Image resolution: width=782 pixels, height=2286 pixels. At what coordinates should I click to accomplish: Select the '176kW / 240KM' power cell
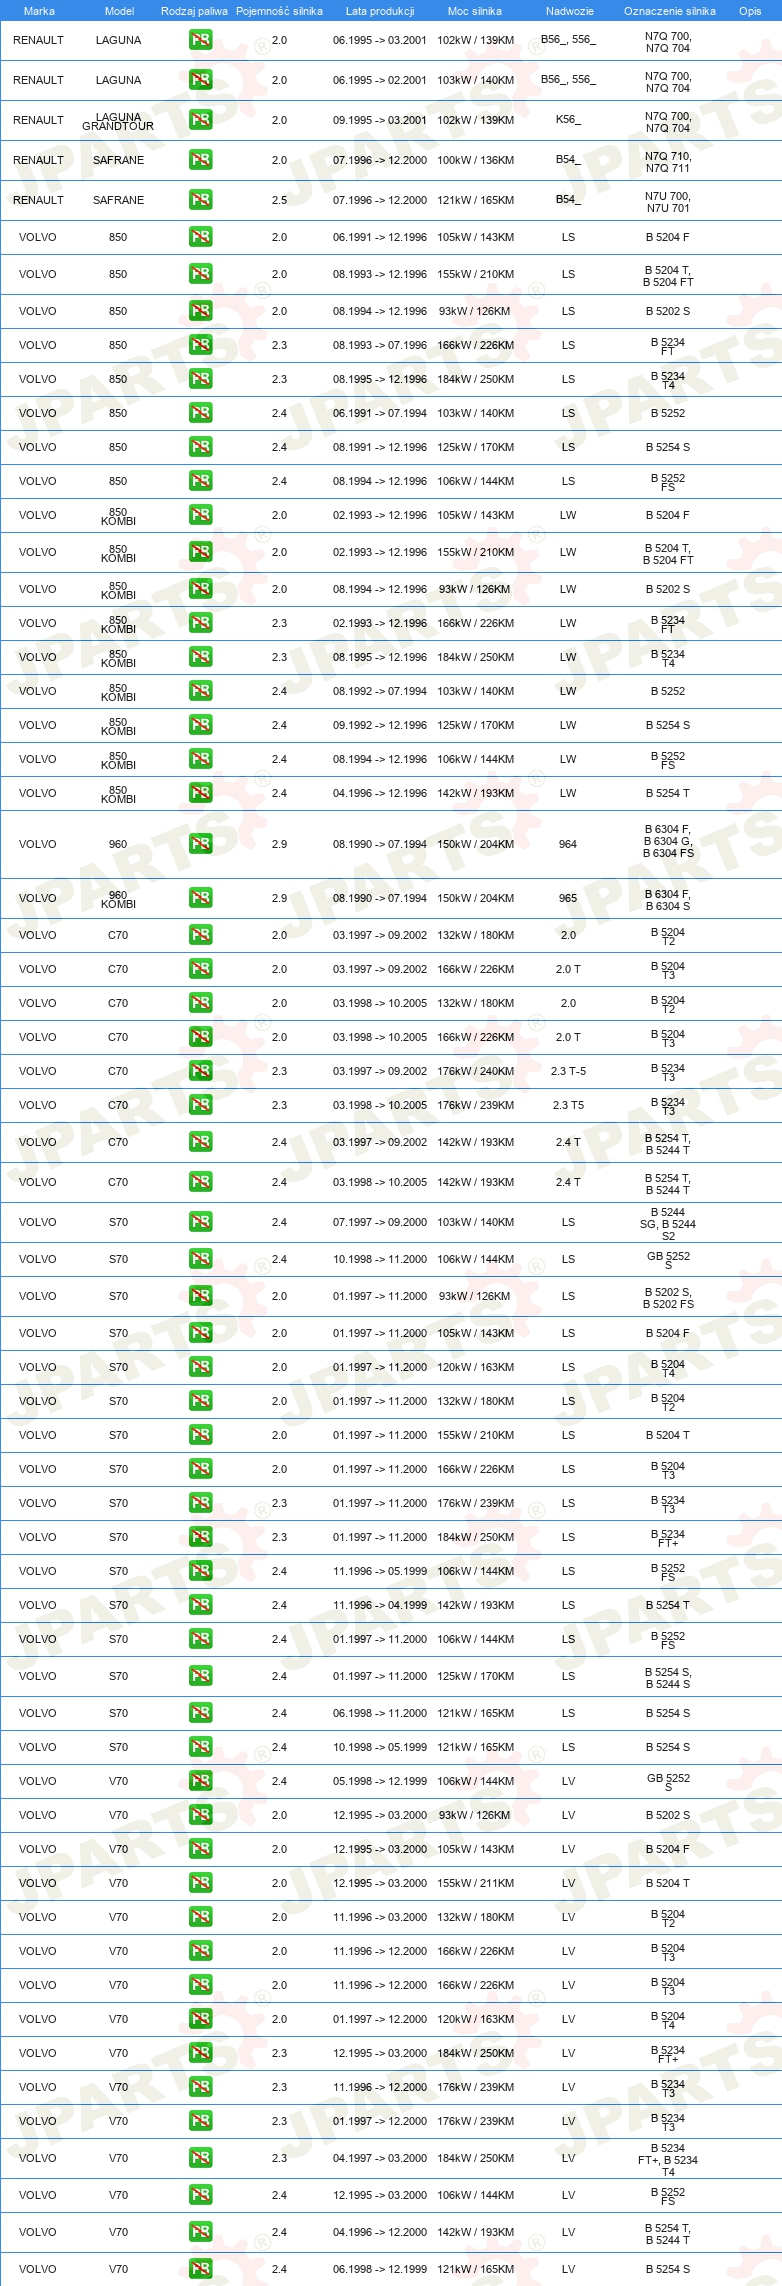click(x=476, y=1071)
